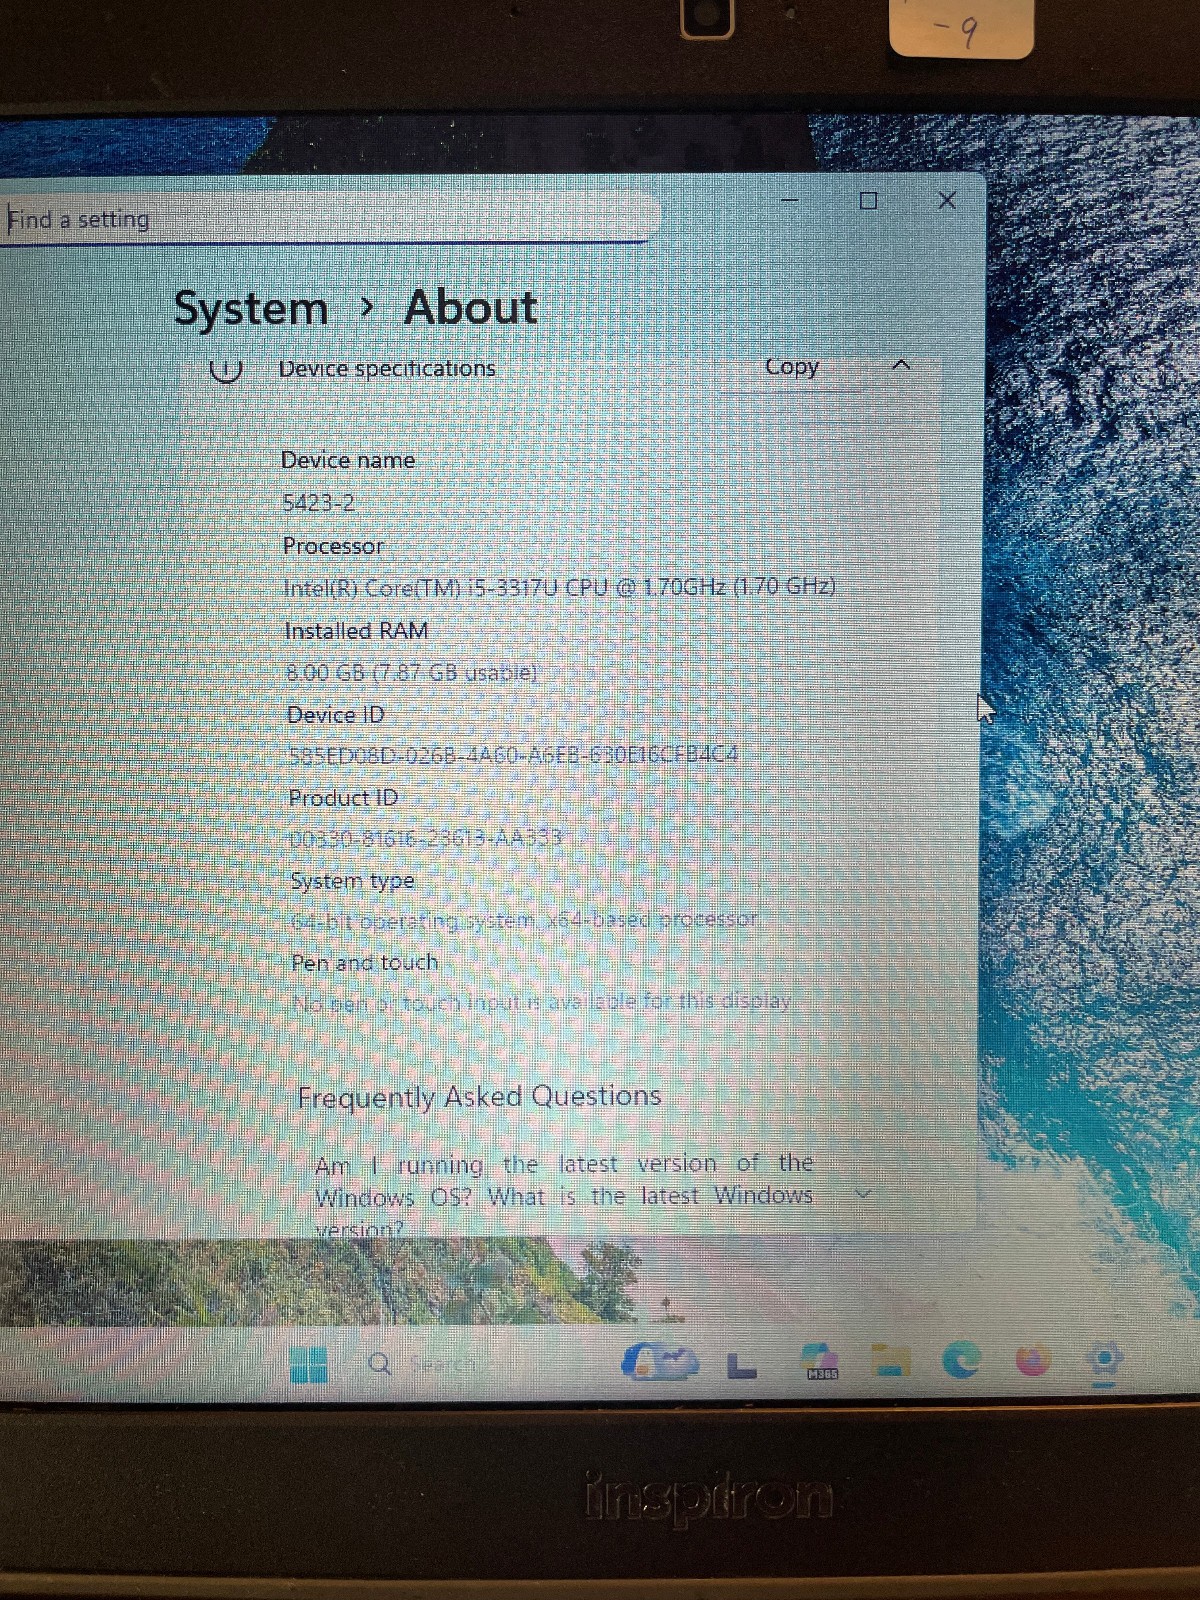
Task: Select the 8.00 GB installed RAM value
Action: coord(412,672)
